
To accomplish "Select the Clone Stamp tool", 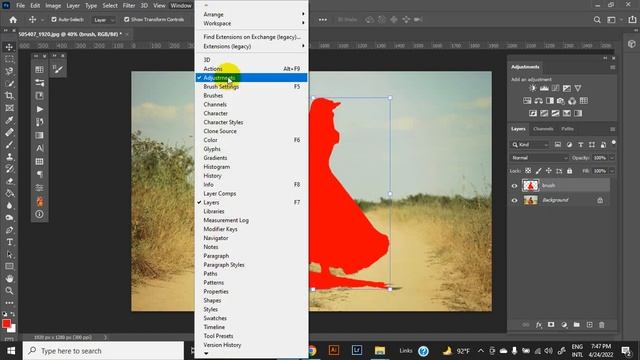I will coord(9,157).
